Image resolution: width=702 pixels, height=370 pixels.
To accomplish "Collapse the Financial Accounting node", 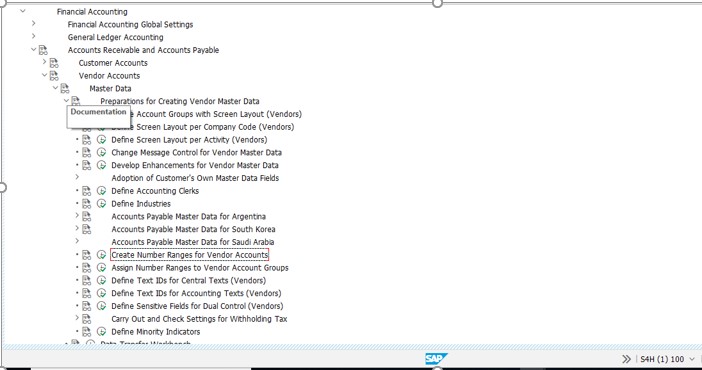I will click(23, 11).
